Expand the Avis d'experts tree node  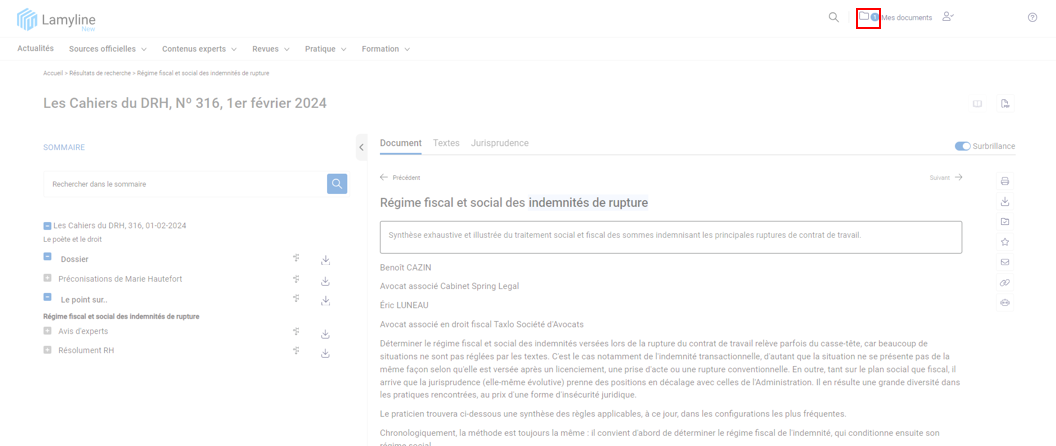point(47,331)
